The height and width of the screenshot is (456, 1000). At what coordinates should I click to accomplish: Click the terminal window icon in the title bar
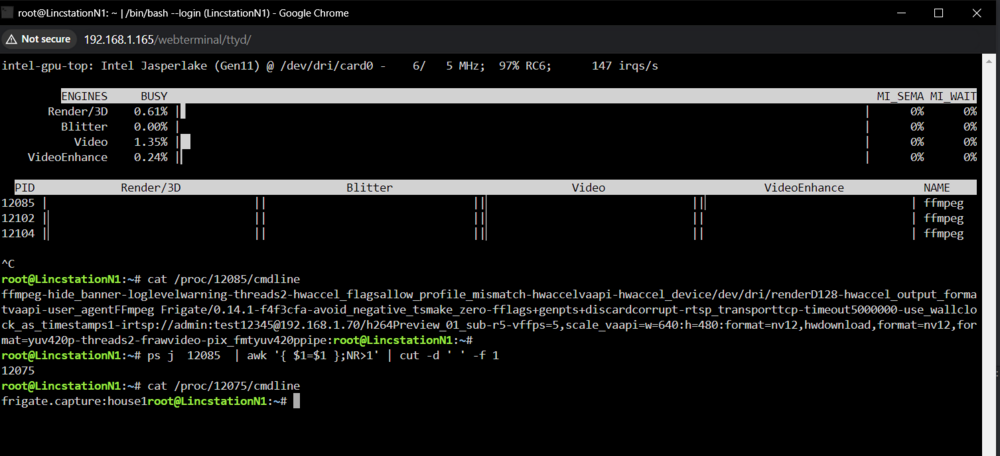click(x=8, y=13)
